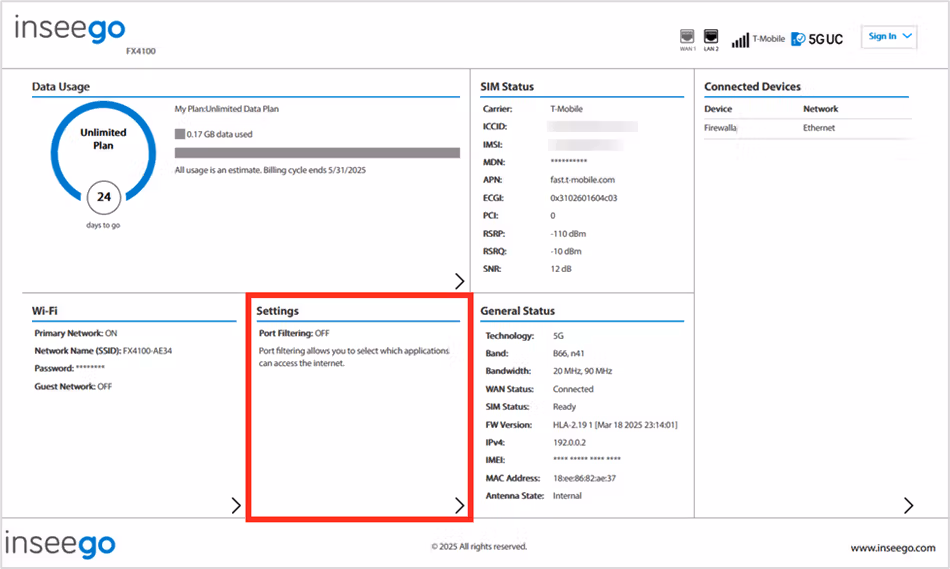Click RSRQ value -10 dBm
This screenshot has height=569, width=950.
click(x=565, y=251)
